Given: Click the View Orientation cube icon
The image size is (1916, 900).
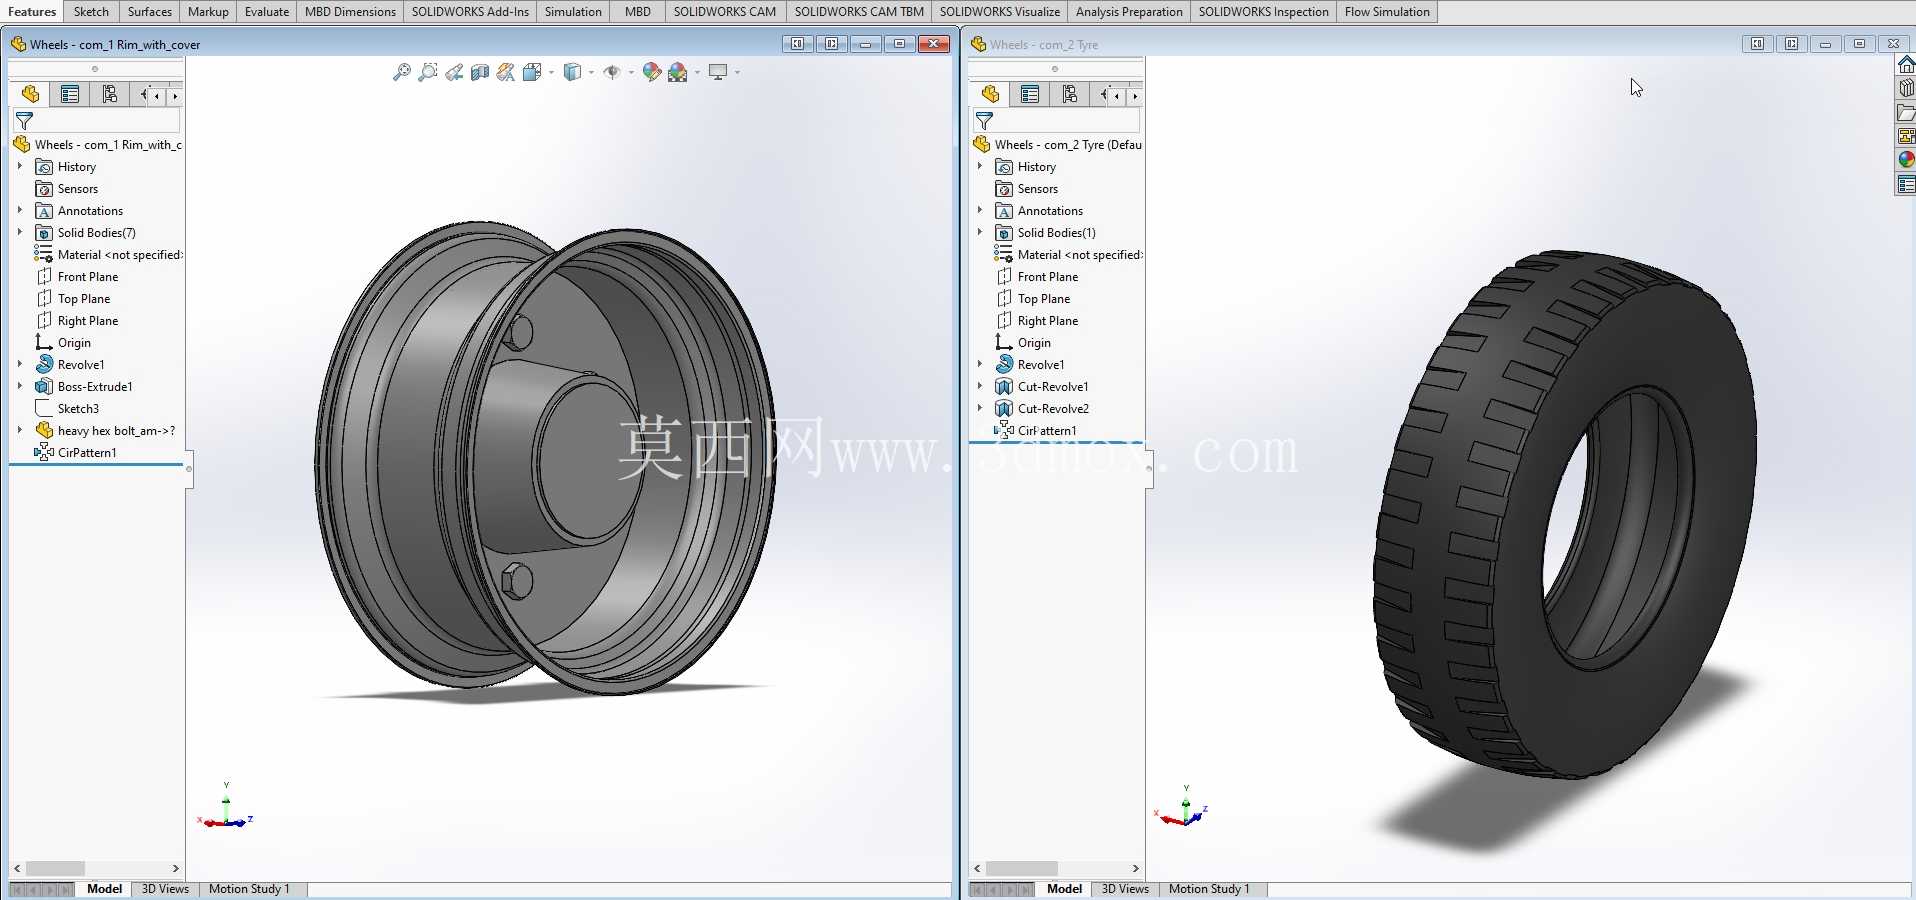Looking at the screenshot, I should (x=532, y=72).
